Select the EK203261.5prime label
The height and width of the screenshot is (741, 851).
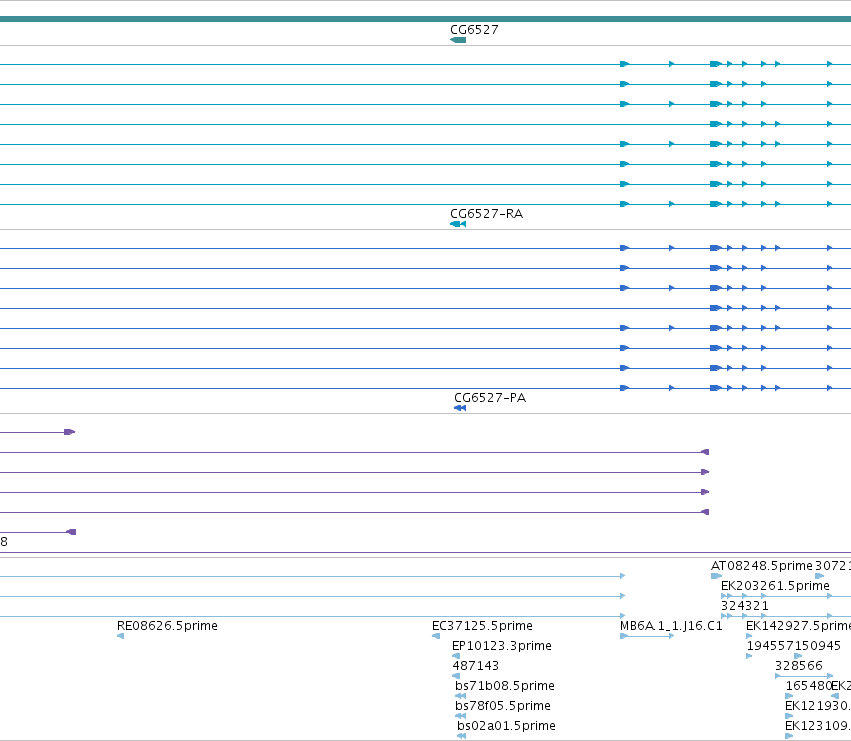776,586
